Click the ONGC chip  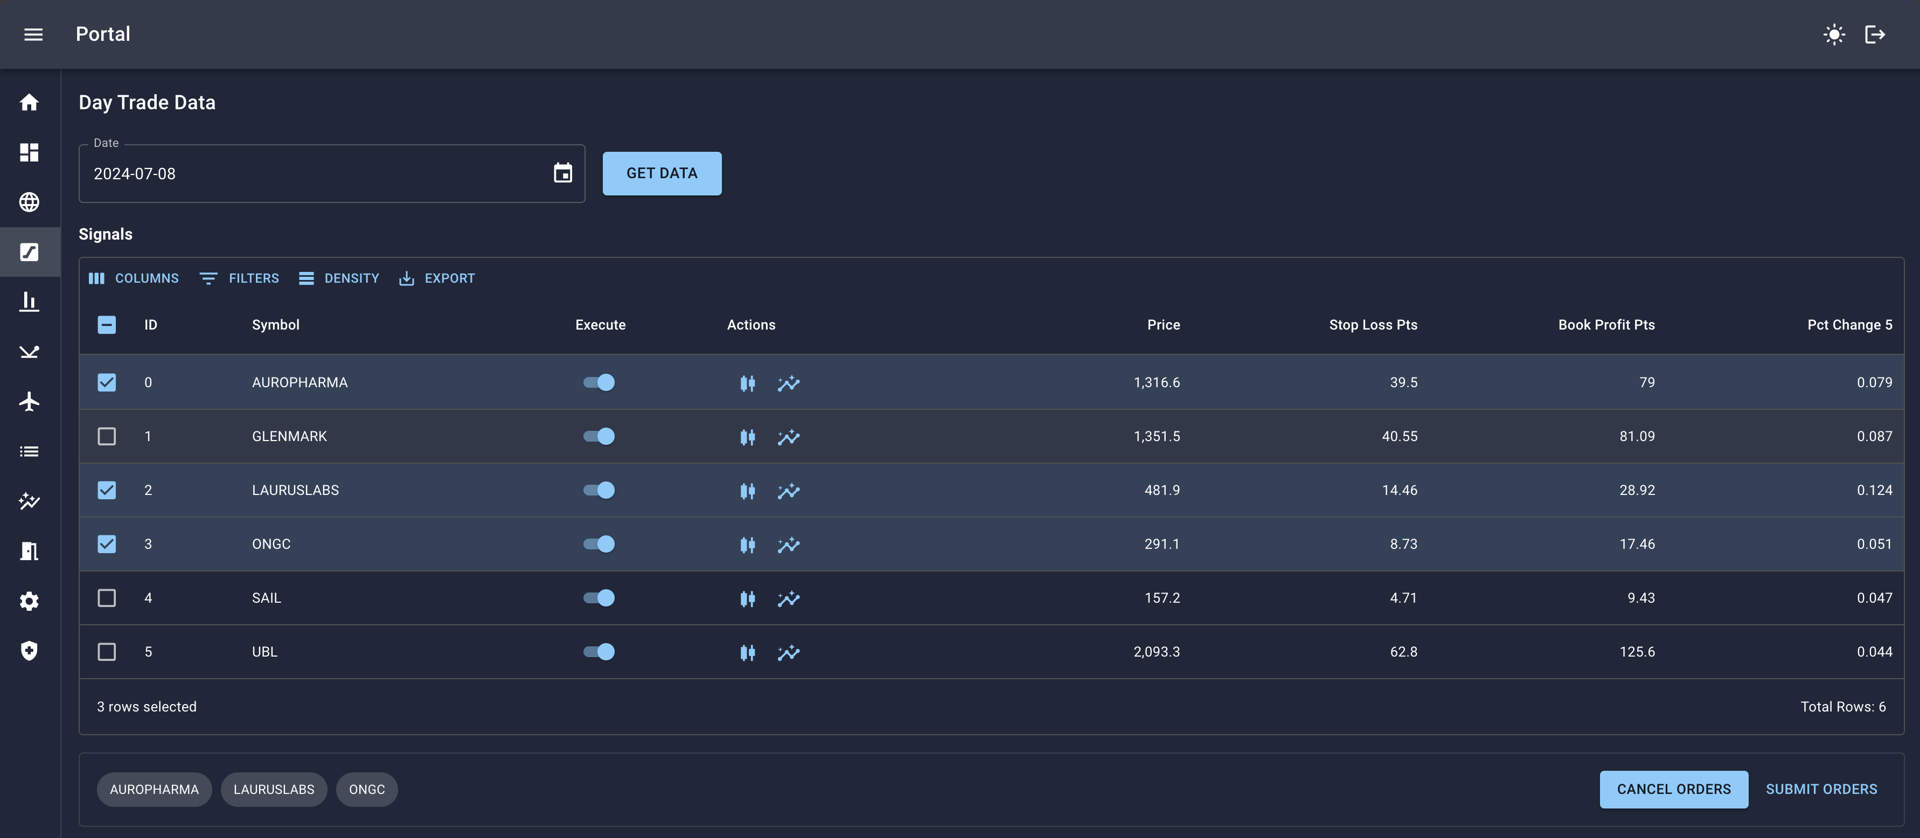(x=367, y=789)
